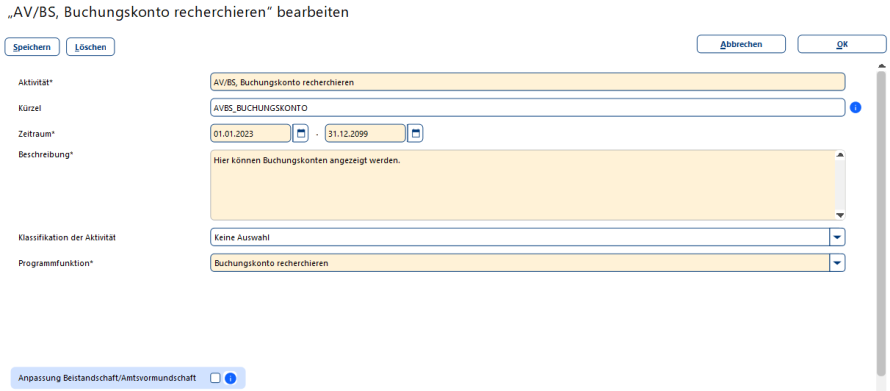This screenshot has height=391, width=890.
Task: Click the Programmfunktion* label
Action: click(x=56, y=263)
